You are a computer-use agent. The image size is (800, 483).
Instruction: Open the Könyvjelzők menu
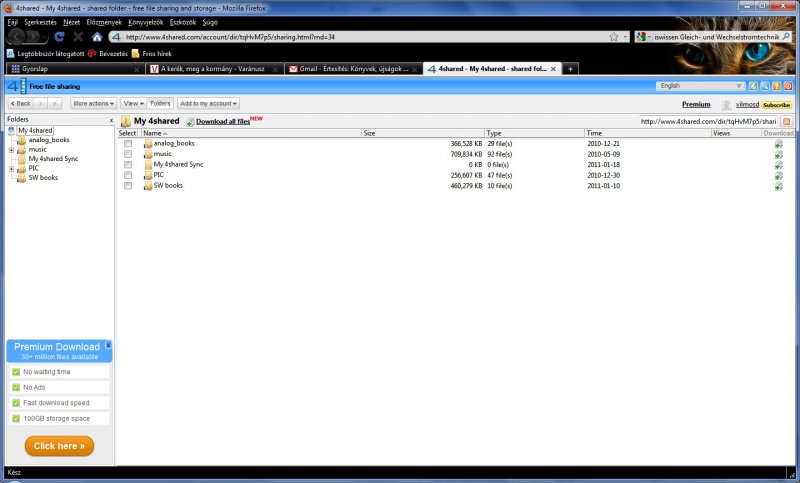point(145,22)
